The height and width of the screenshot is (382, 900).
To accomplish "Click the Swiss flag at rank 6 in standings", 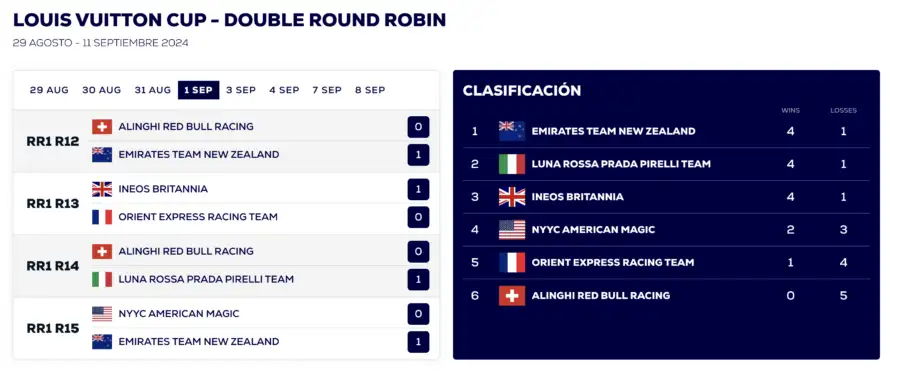I will click(511, 295).
